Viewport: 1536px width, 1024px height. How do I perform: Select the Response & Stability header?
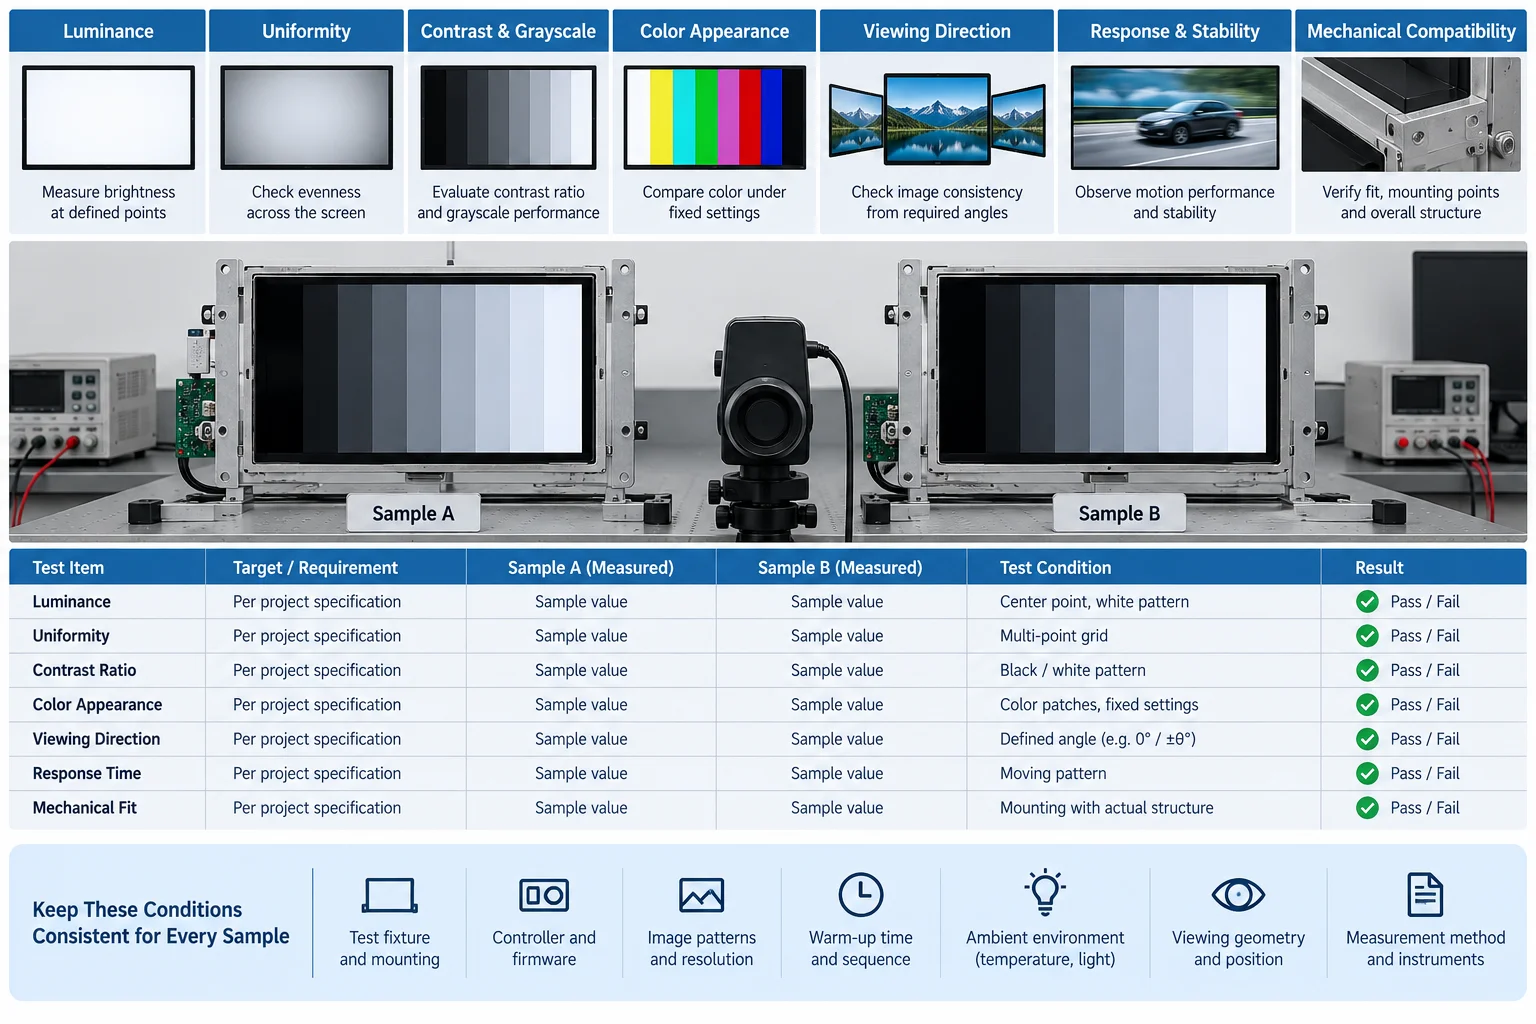1175,31
